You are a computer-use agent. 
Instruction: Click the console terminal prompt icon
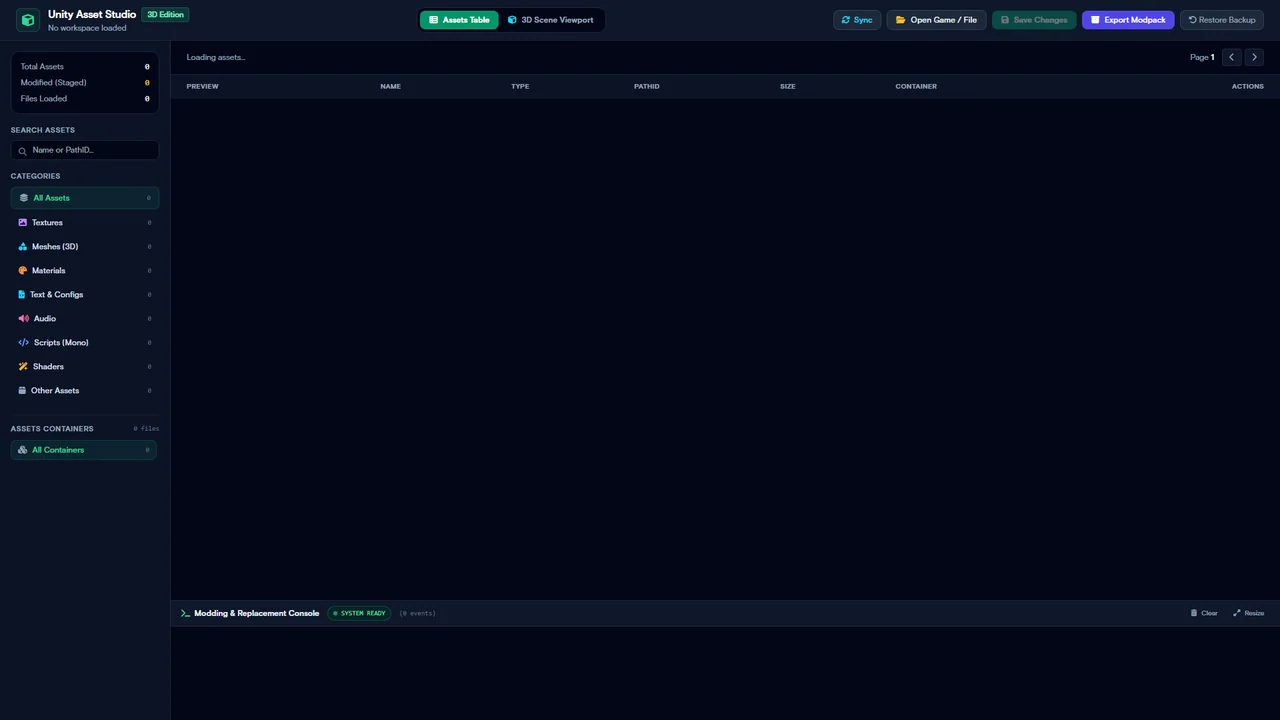[x=185, y=613]
